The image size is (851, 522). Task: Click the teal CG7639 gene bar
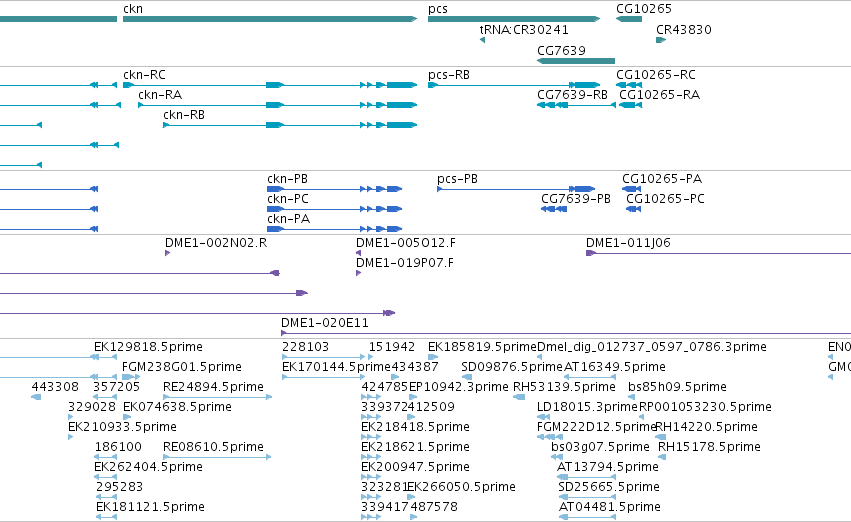(x=576, y=61)
